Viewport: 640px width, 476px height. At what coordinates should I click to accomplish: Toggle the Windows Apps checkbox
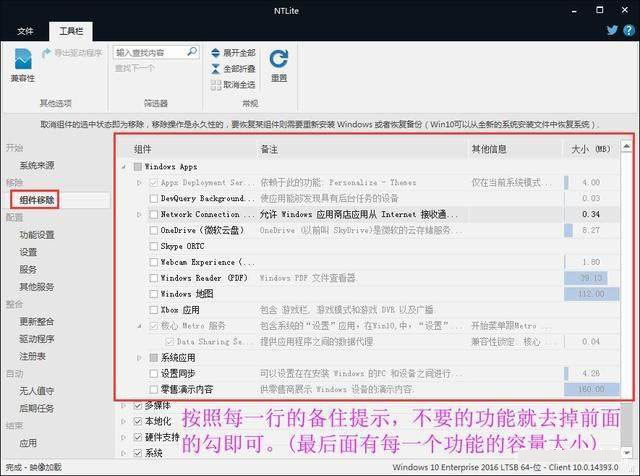pyautogui.click(x=138, y=167)
